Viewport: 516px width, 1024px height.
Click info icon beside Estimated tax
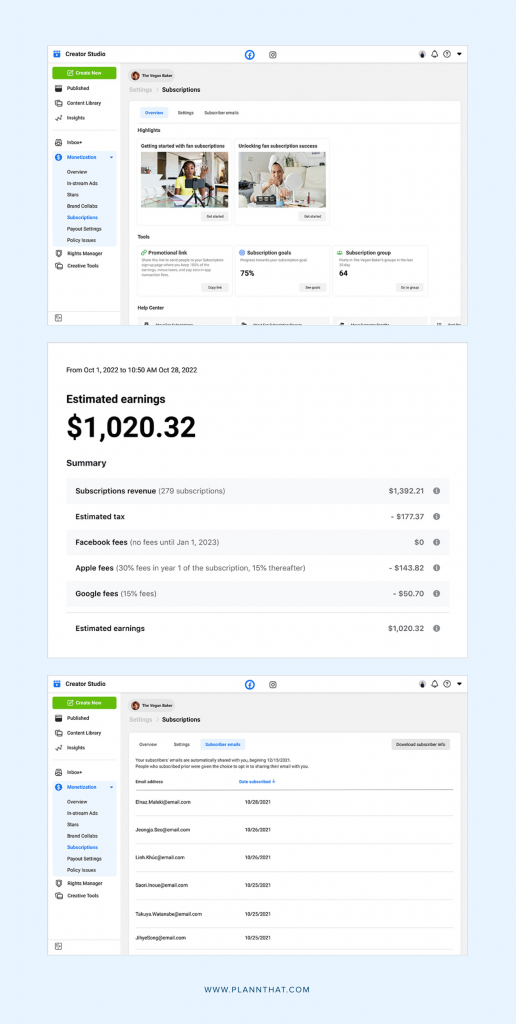click(436, 517)
